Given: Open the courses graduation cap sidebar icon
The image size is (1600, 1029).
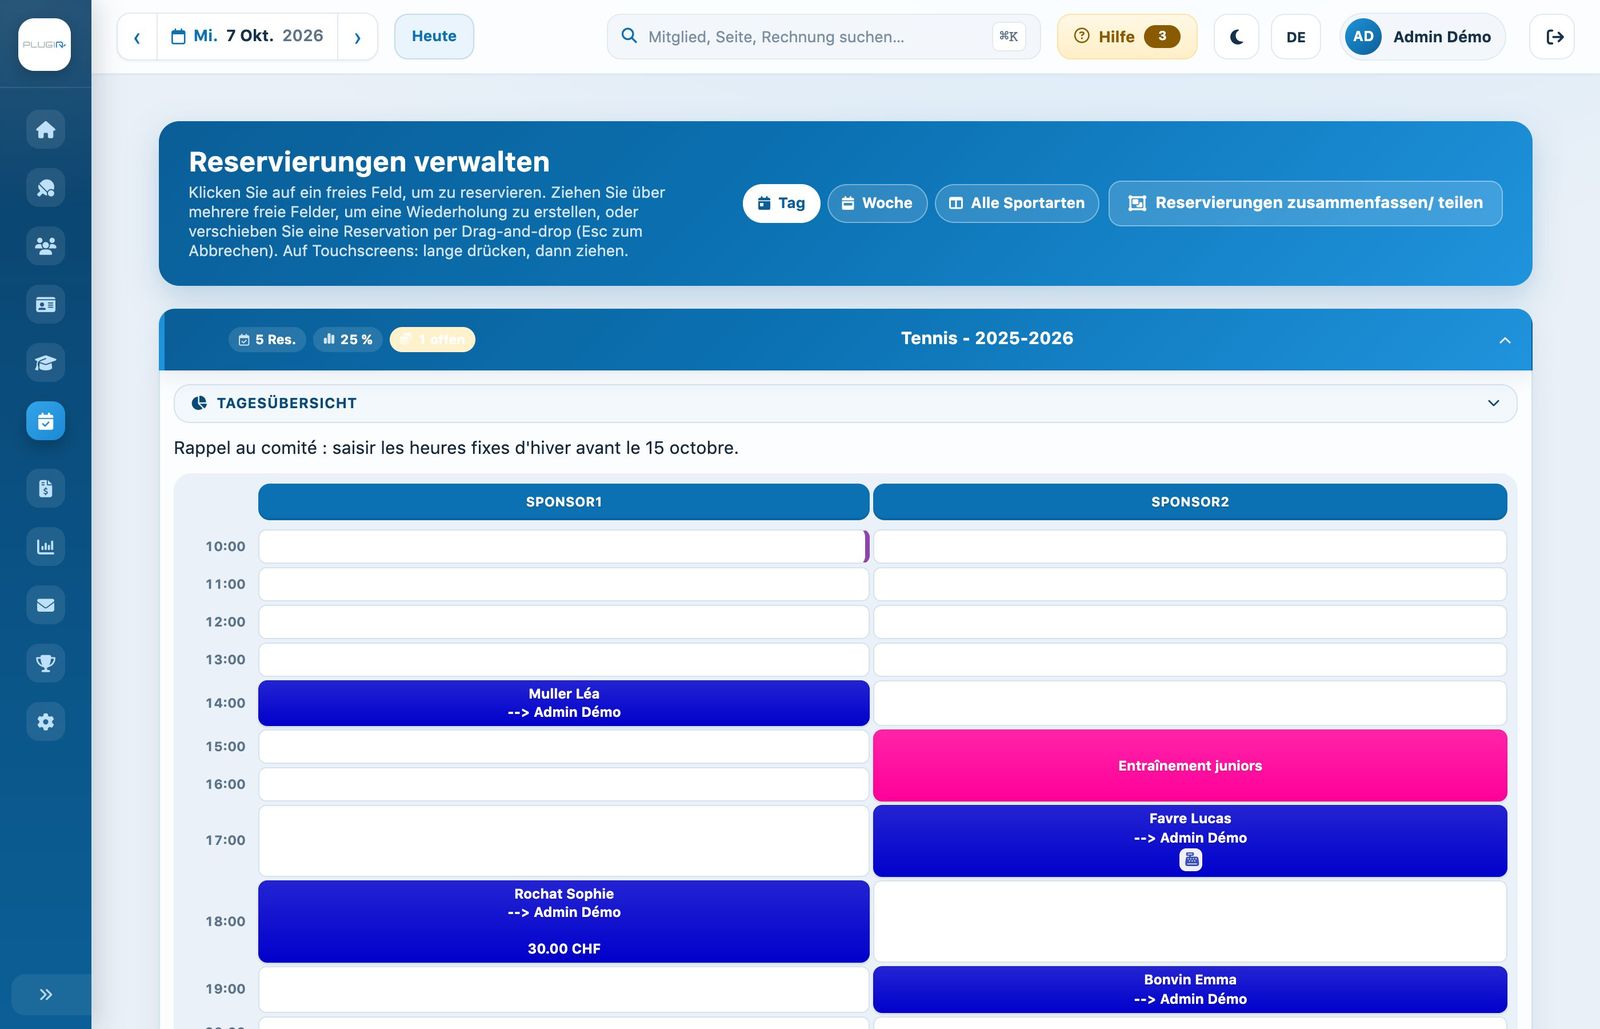Looking at the screenshot, I should (x=45, y=363).
